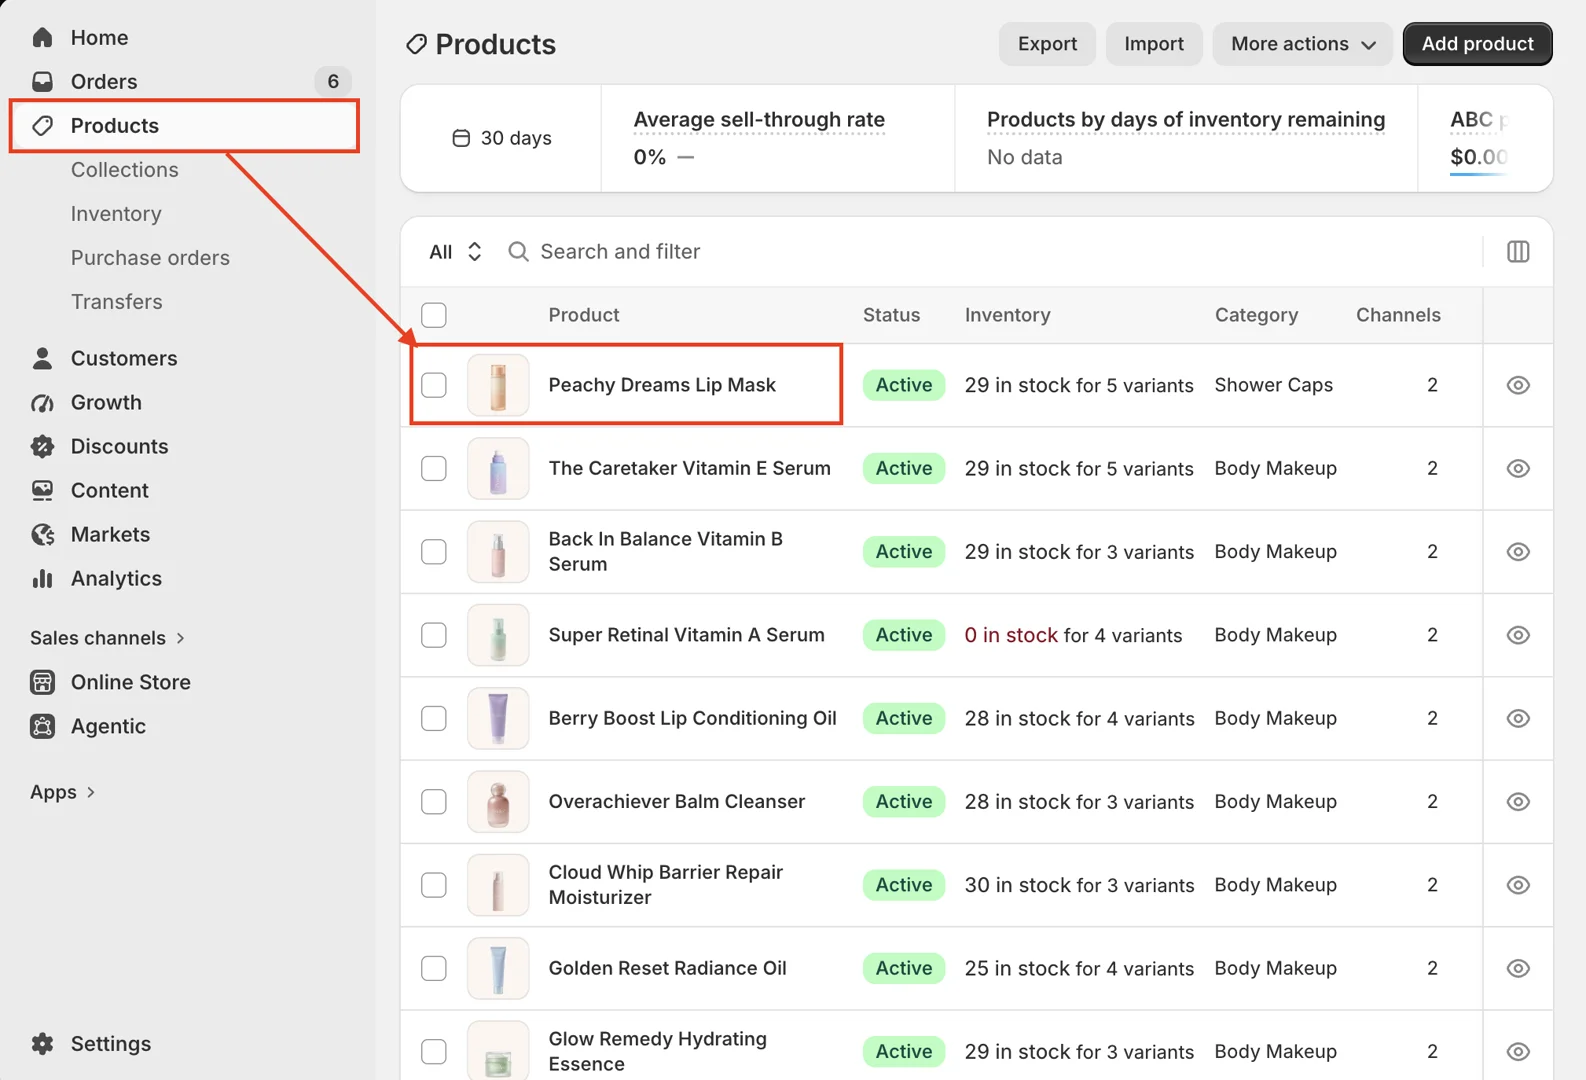The height and width of the screenshot is (1080, 1586).
Task: Click the Markets globe icon
Action: coord(42,534)
